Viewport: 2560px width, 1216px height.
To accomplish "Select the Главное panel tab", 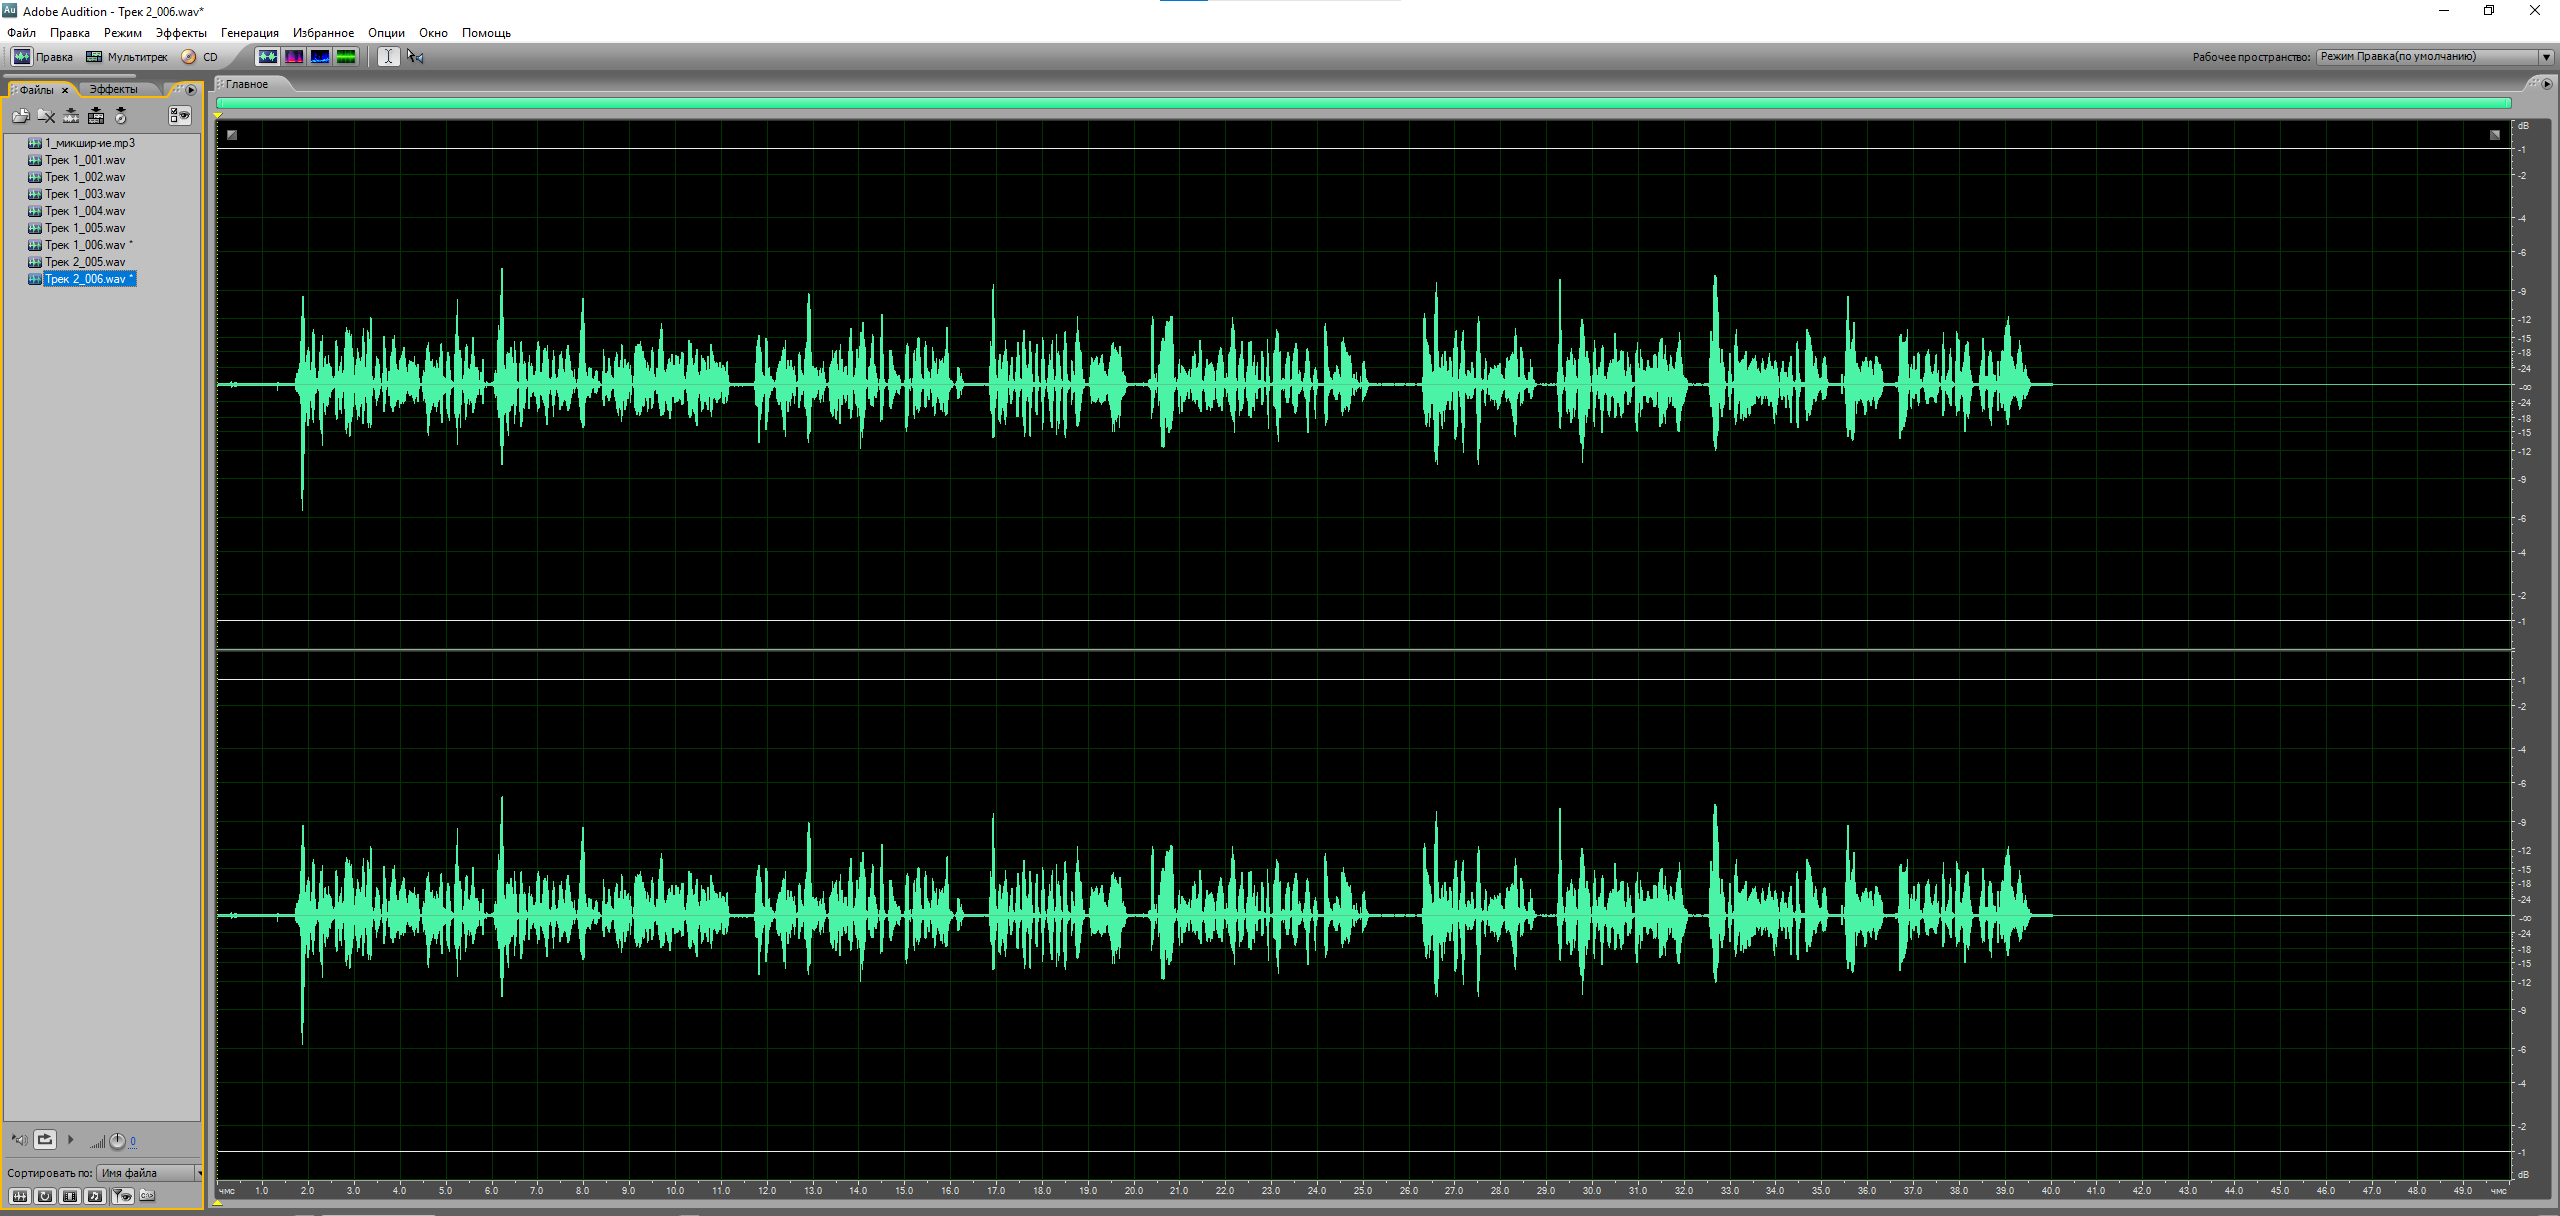I will [247, 84].
